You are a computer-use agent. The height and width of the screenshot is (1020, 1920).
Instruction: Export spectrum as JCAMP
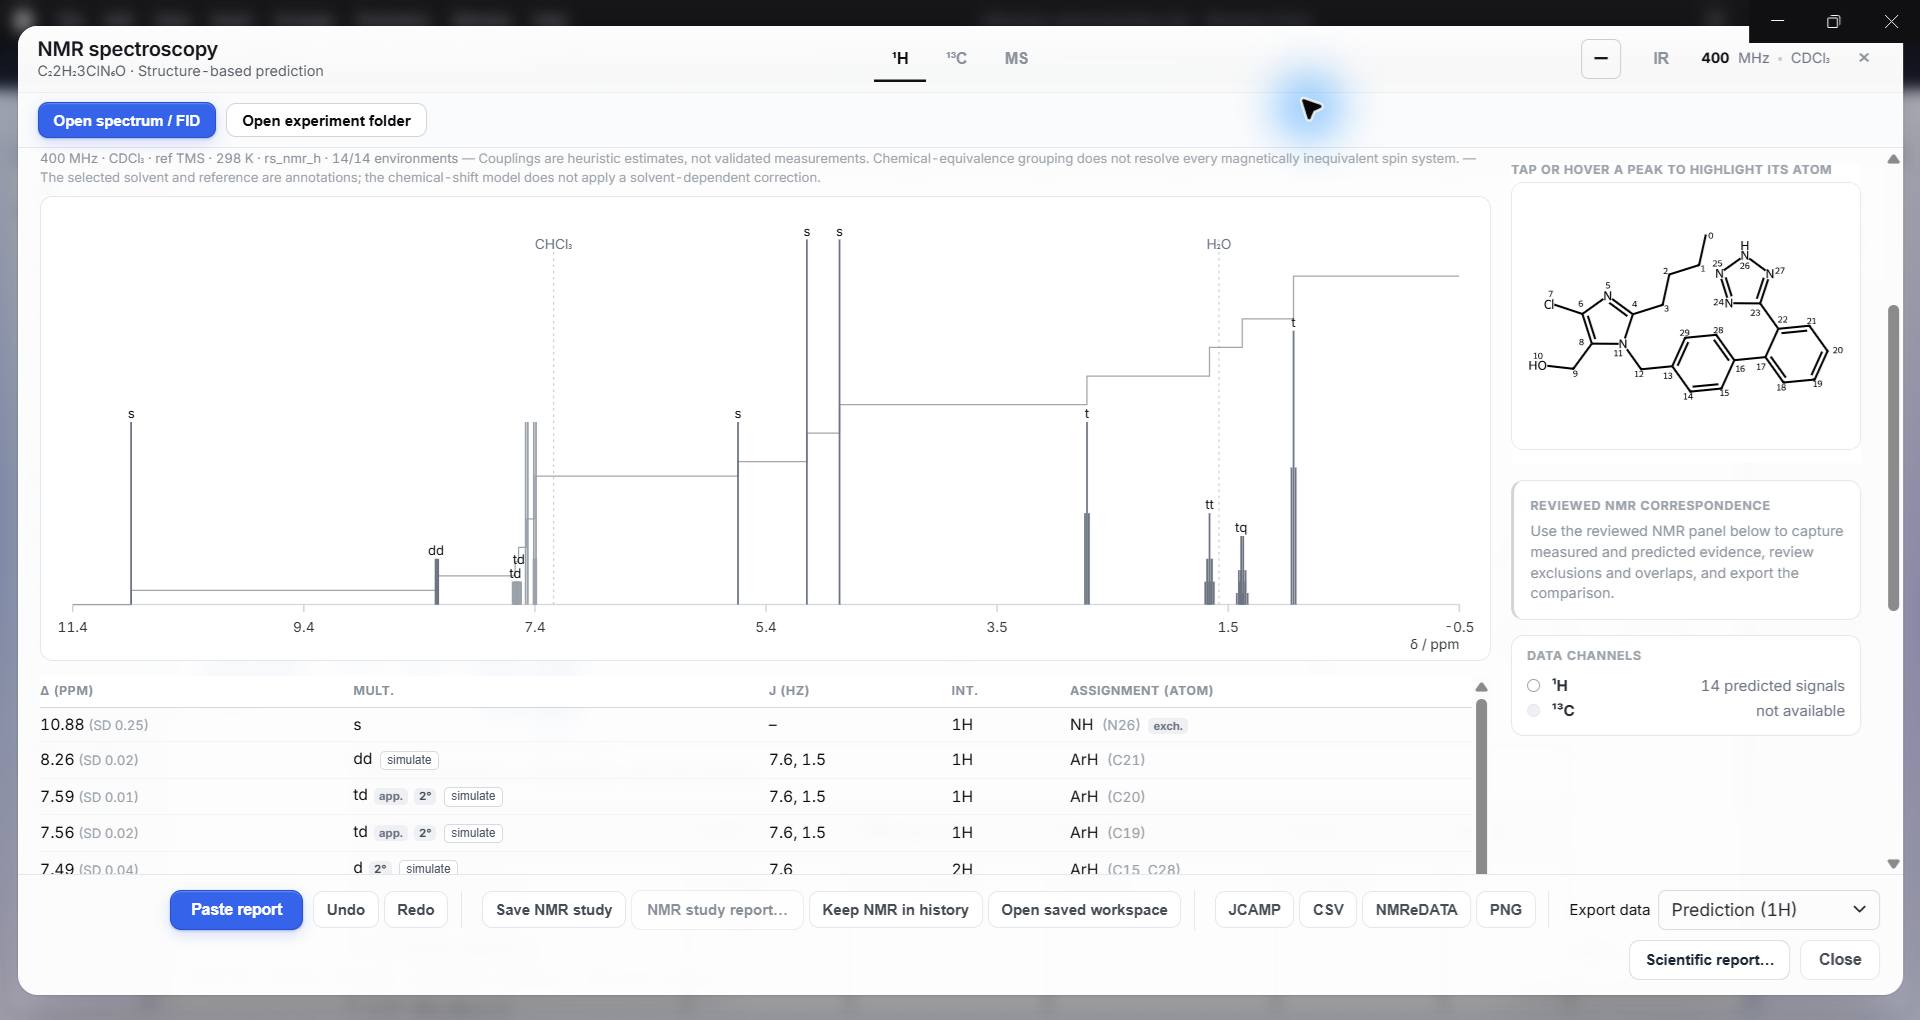click(1254, 909)
